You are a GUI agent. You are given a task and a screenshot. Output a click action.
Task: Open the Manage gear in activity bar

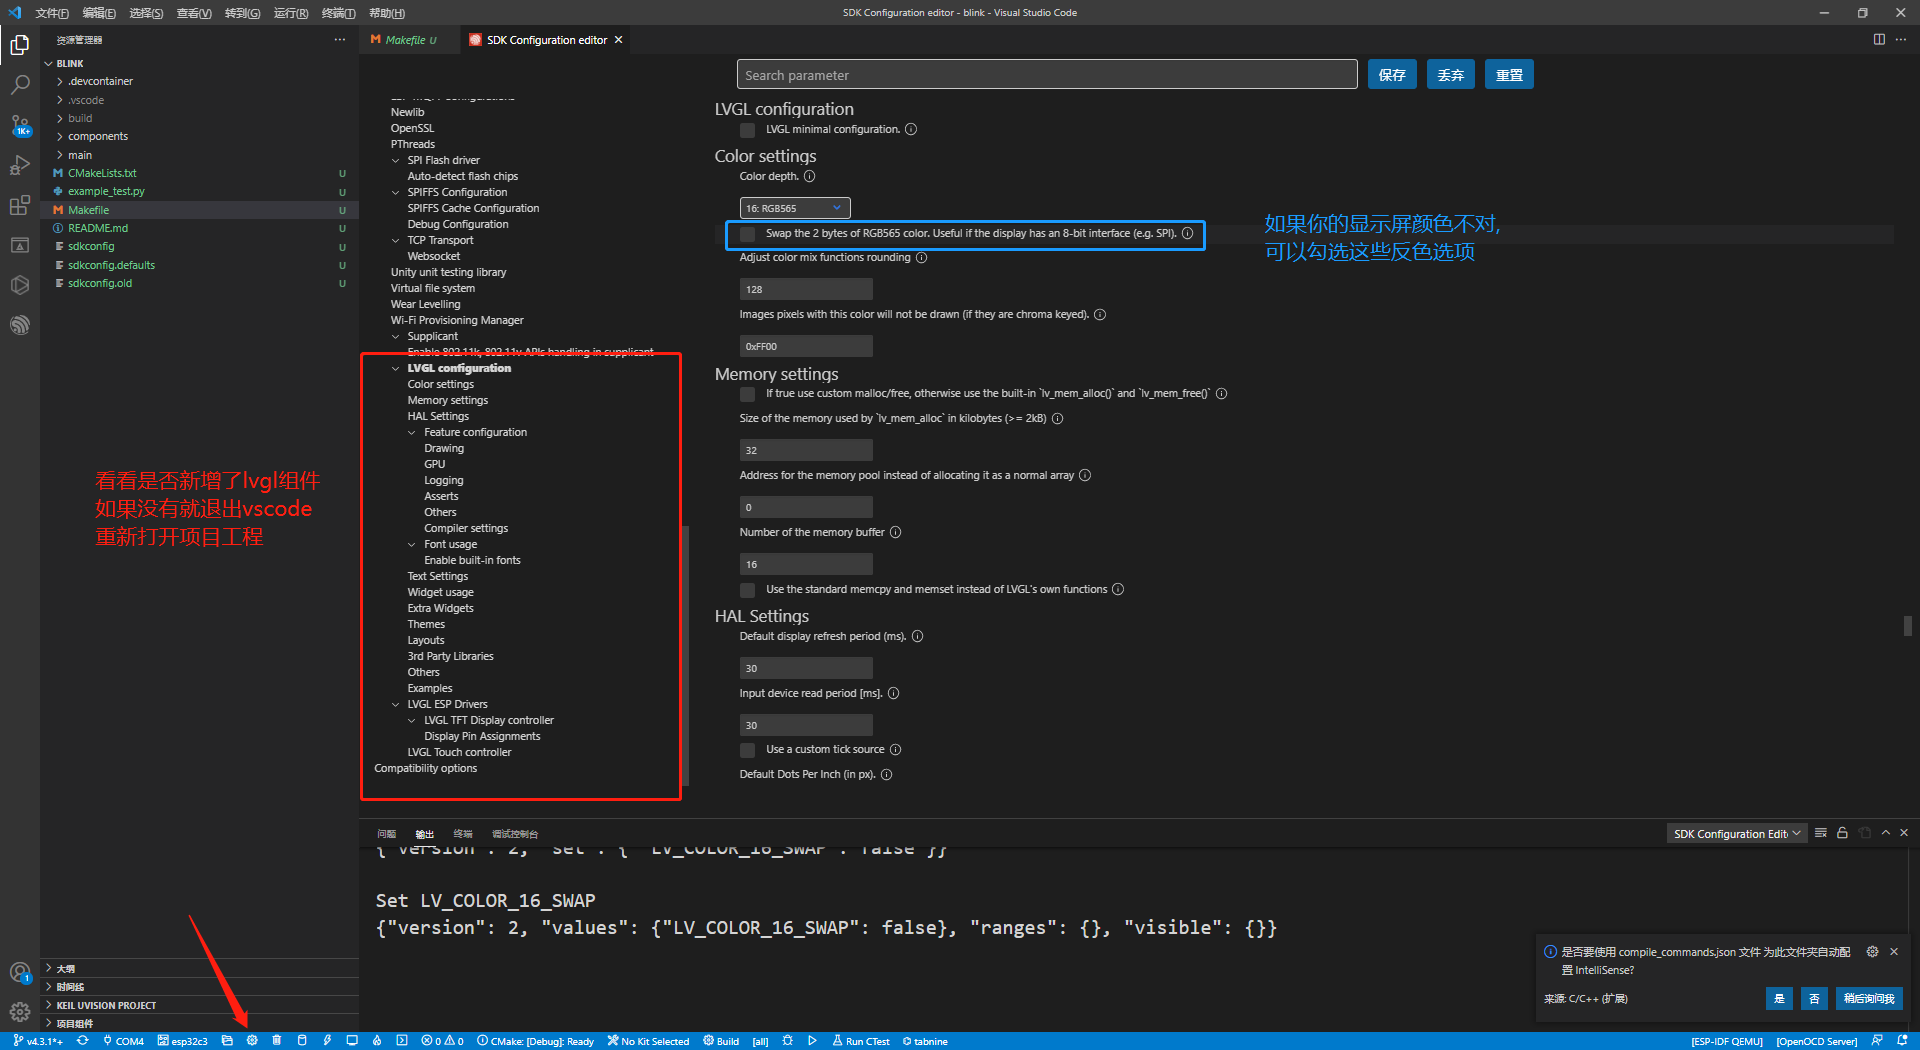(20, 1012)
